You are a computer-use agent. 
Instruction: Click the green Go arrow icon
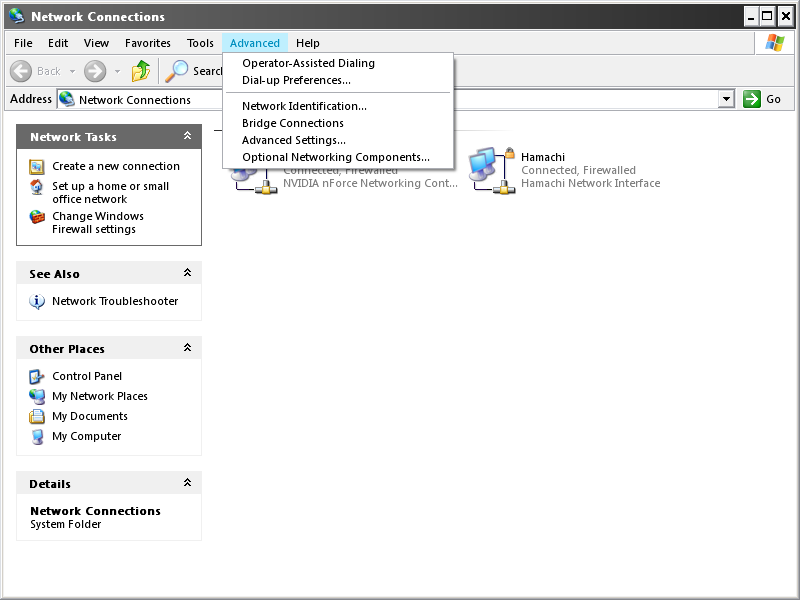pos(752,99)
